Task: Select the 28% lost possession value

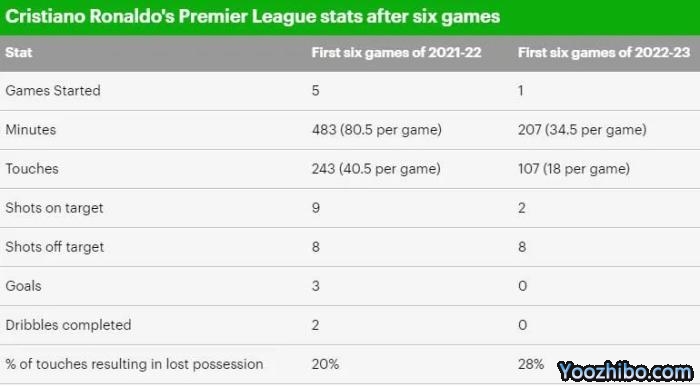Action: coord(531,364)
